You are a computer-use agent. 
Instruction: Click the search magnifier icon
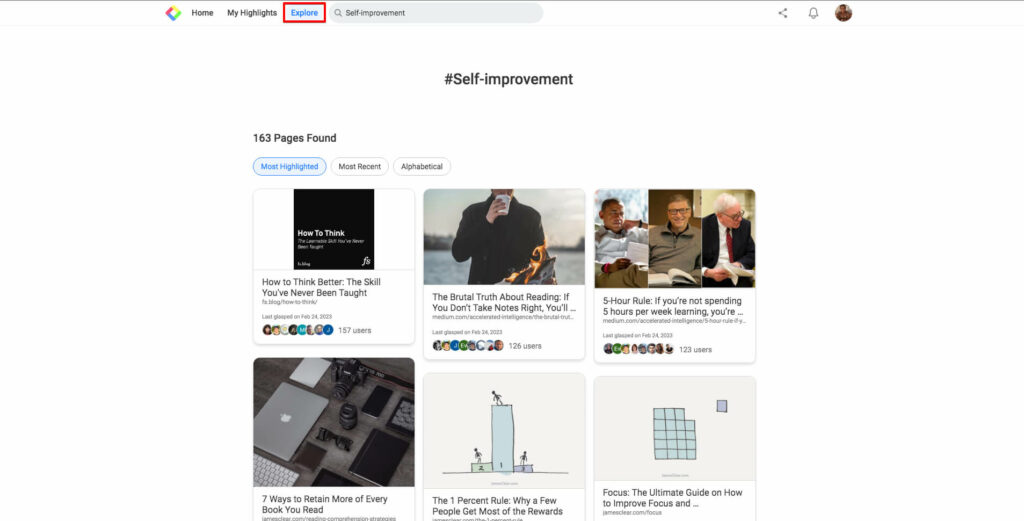coord(338,13)
